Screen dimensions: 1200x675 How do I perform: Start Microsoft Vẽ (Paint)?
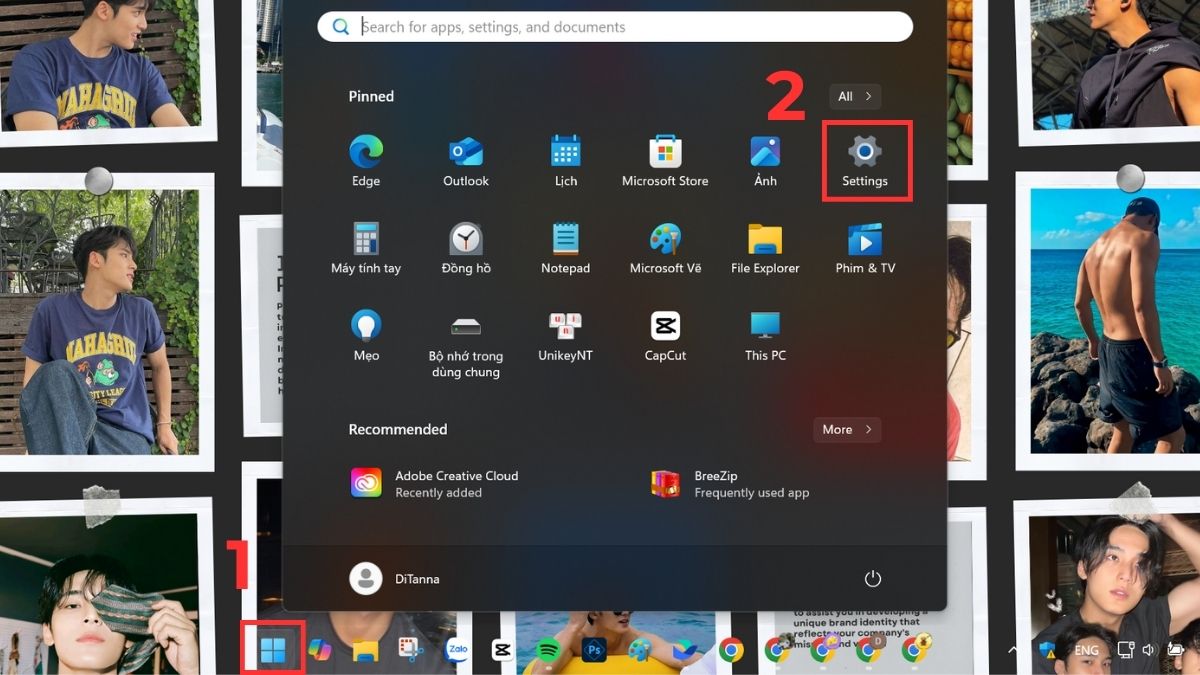665,243
